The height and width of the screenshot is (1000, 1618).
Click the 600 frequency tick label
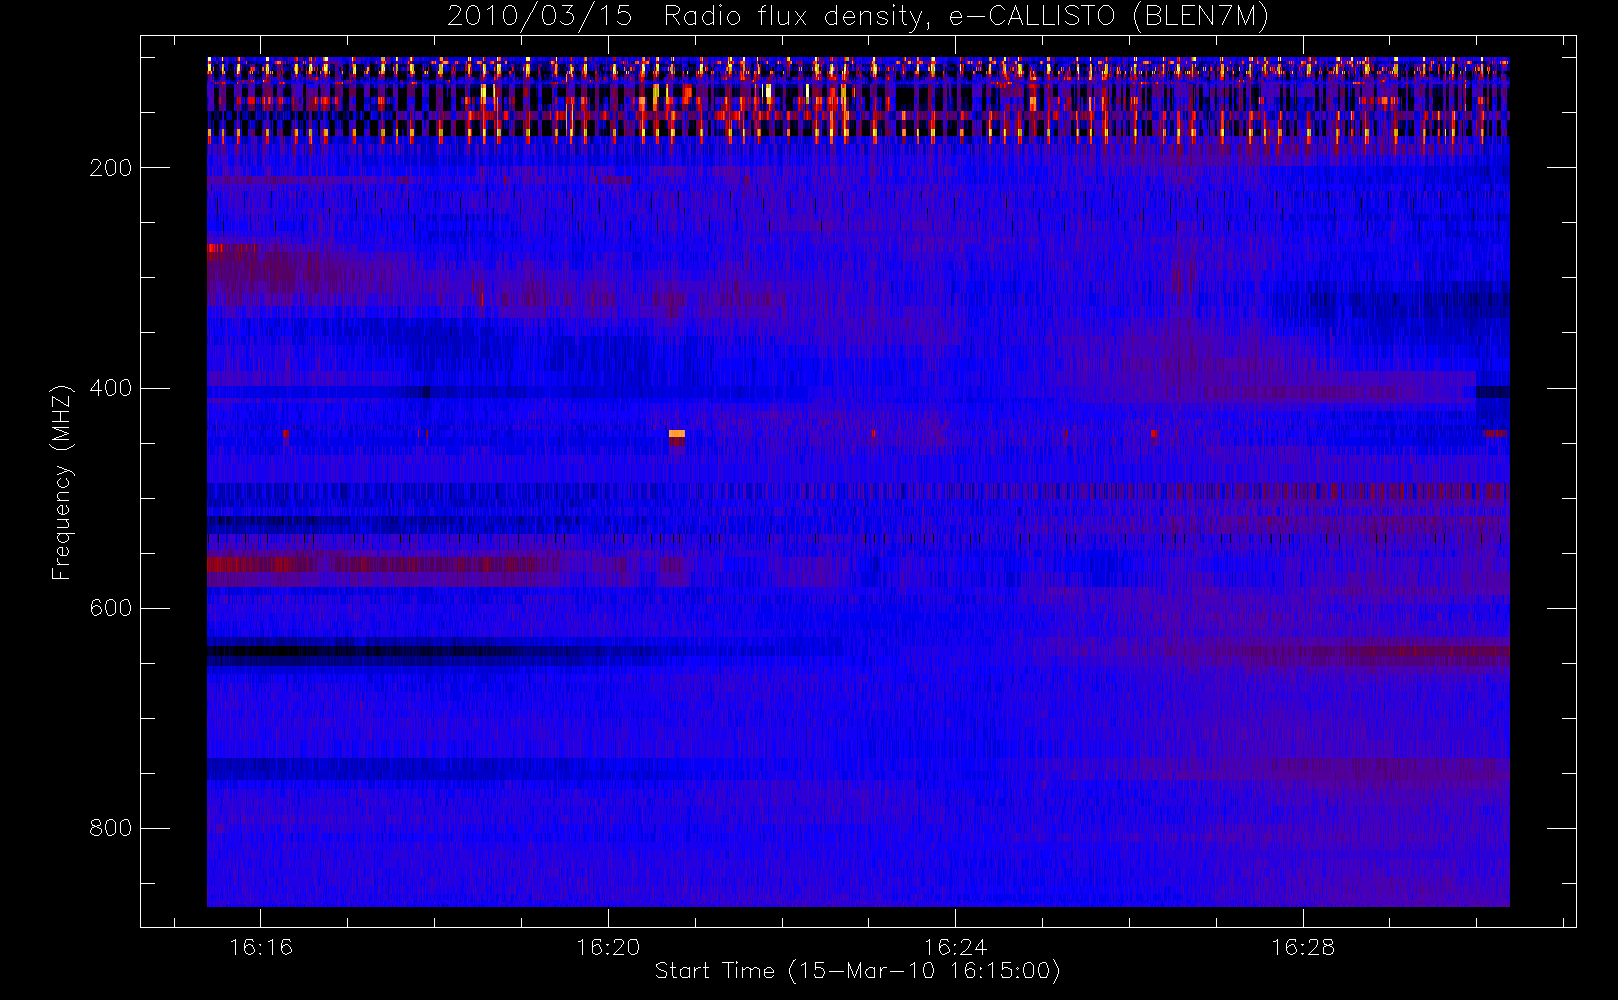pos(110,608)
